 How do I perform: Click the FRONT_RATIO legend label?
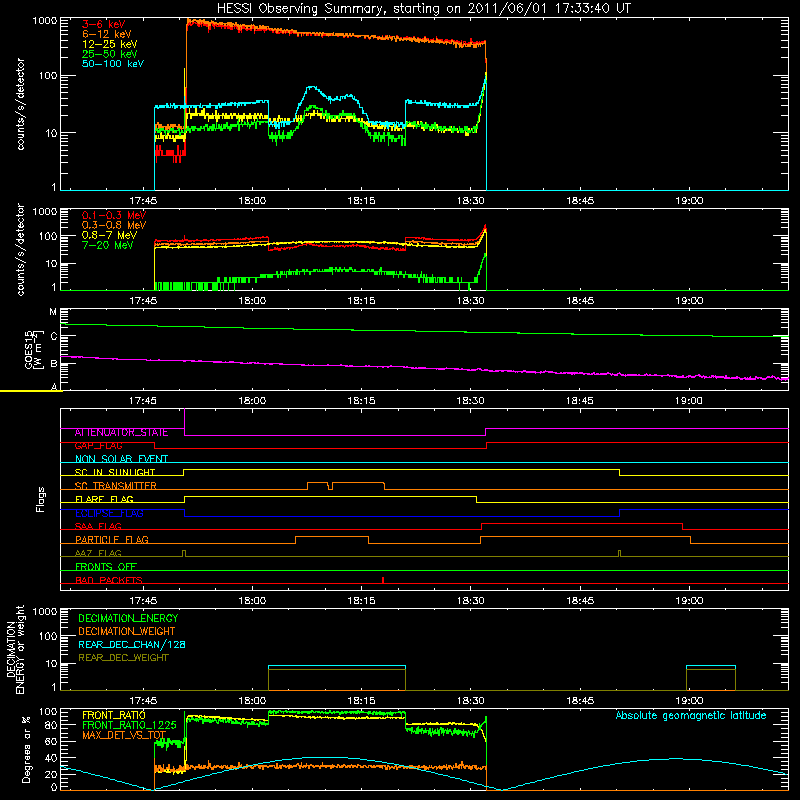[114, 715]
